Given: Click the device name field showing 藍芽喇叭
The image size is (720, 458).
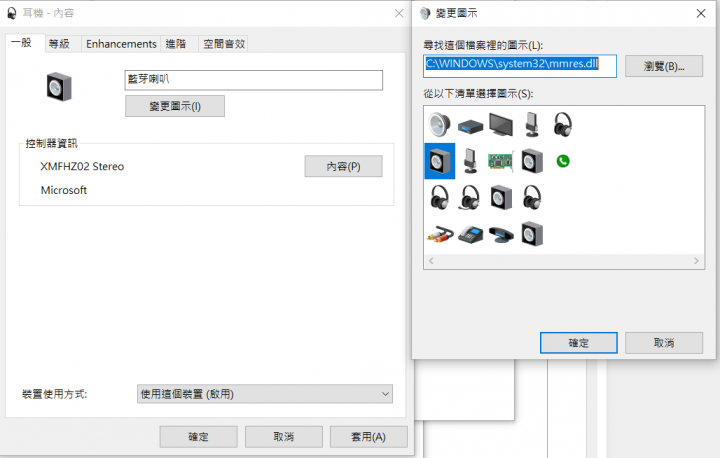Looking at the screenshot, I should (253, 80).
